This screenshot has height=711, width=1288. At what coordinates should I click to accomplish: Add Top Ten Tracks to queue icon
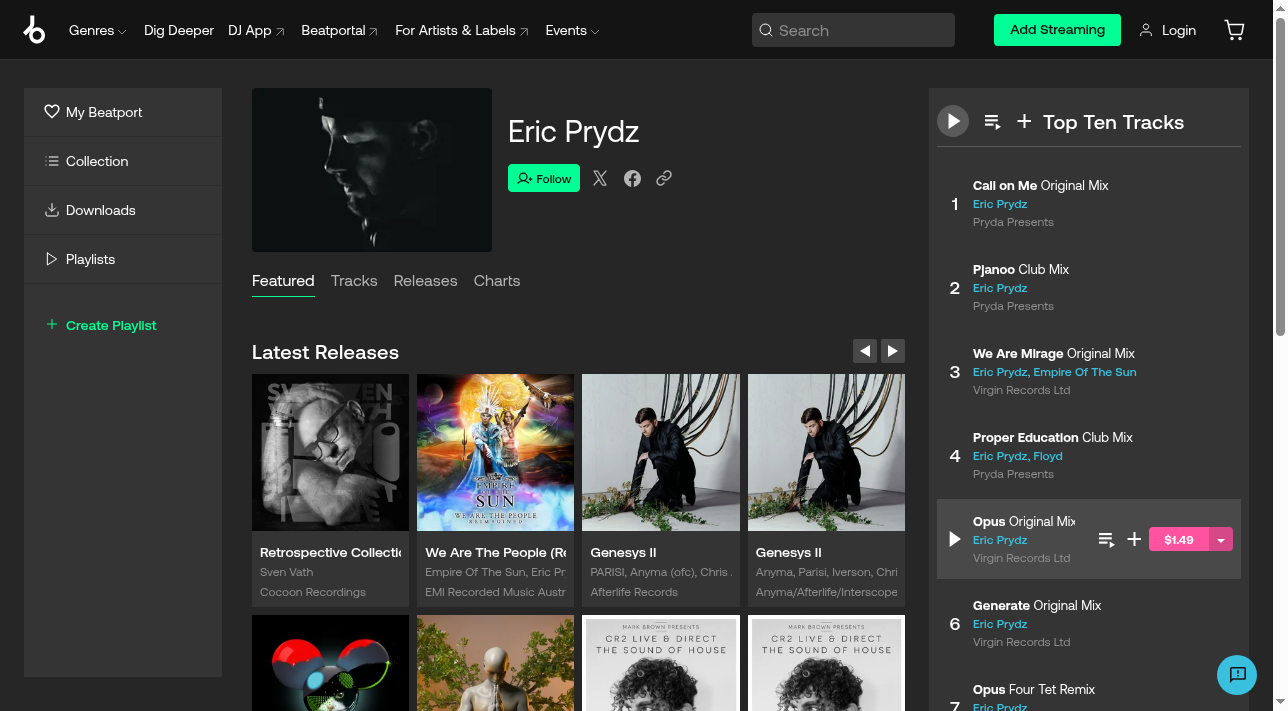(x=992, y=122)
